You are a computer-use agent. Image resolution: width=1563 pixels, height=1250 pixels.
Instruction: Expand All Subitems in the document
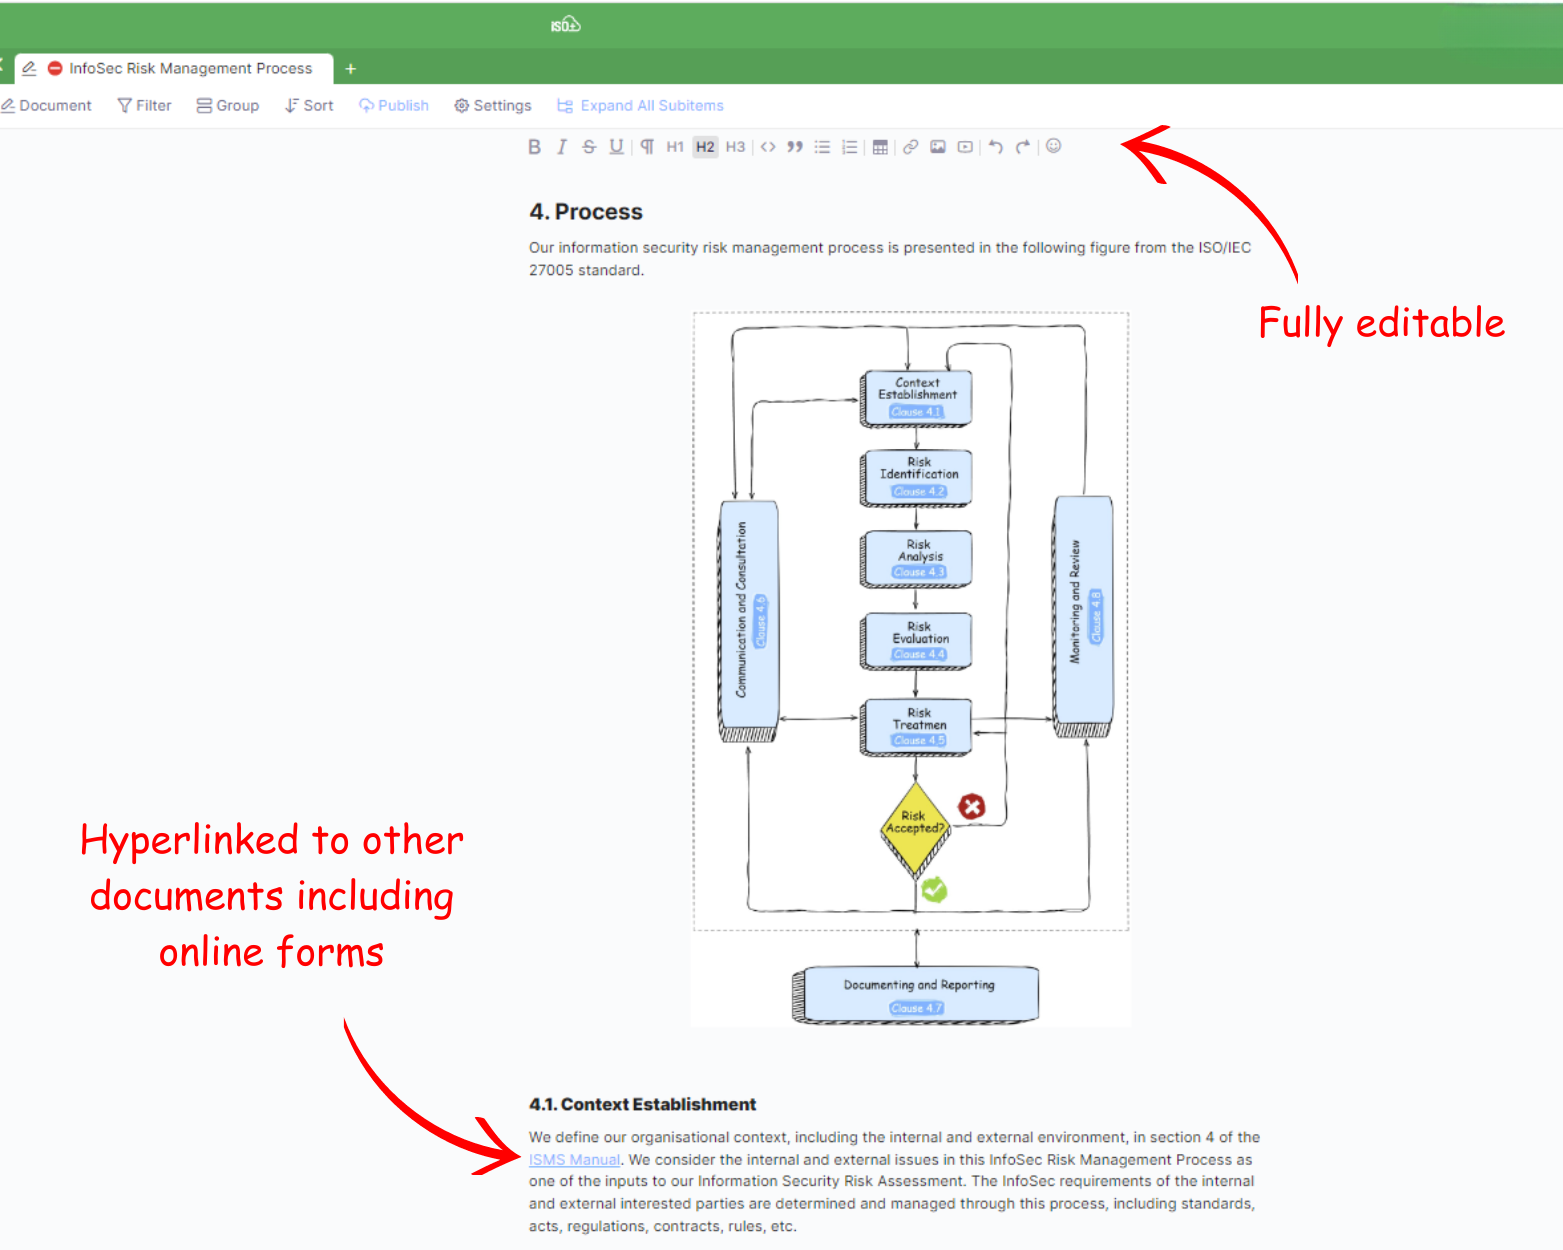(x=640, y=106)
